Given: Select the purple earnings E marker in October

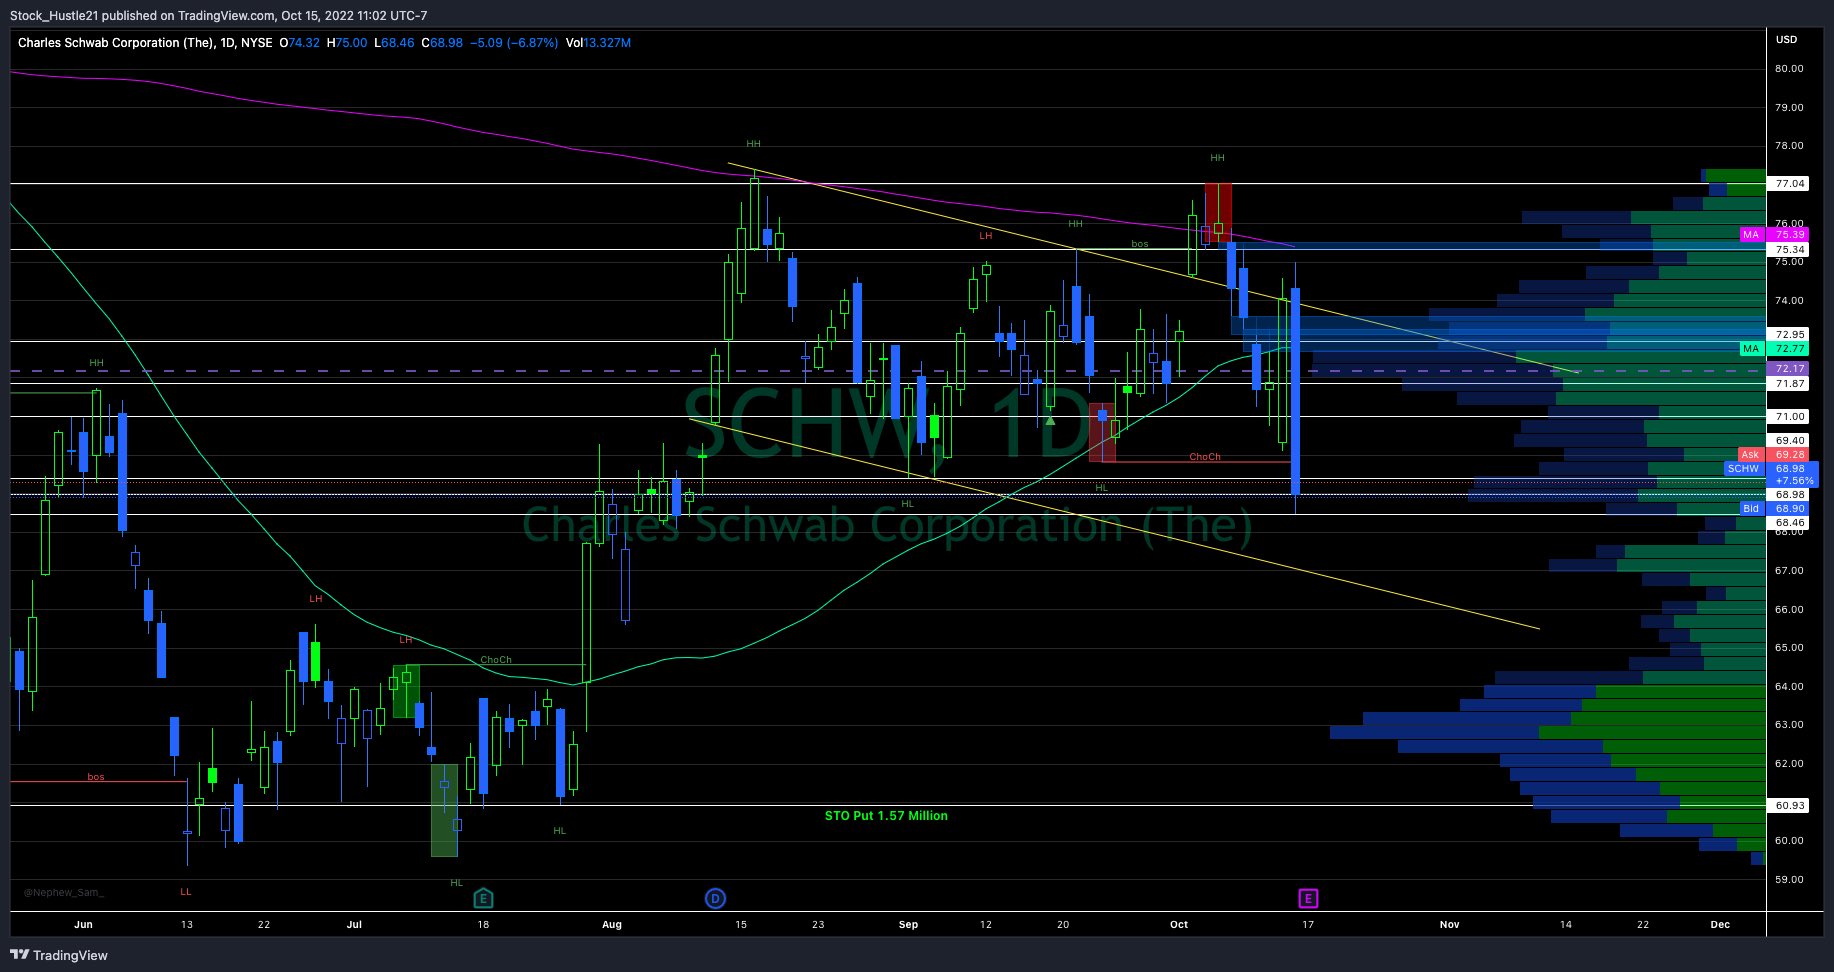Looking at the screenshot, I should pyautogui.click(x=1308, y=898).
